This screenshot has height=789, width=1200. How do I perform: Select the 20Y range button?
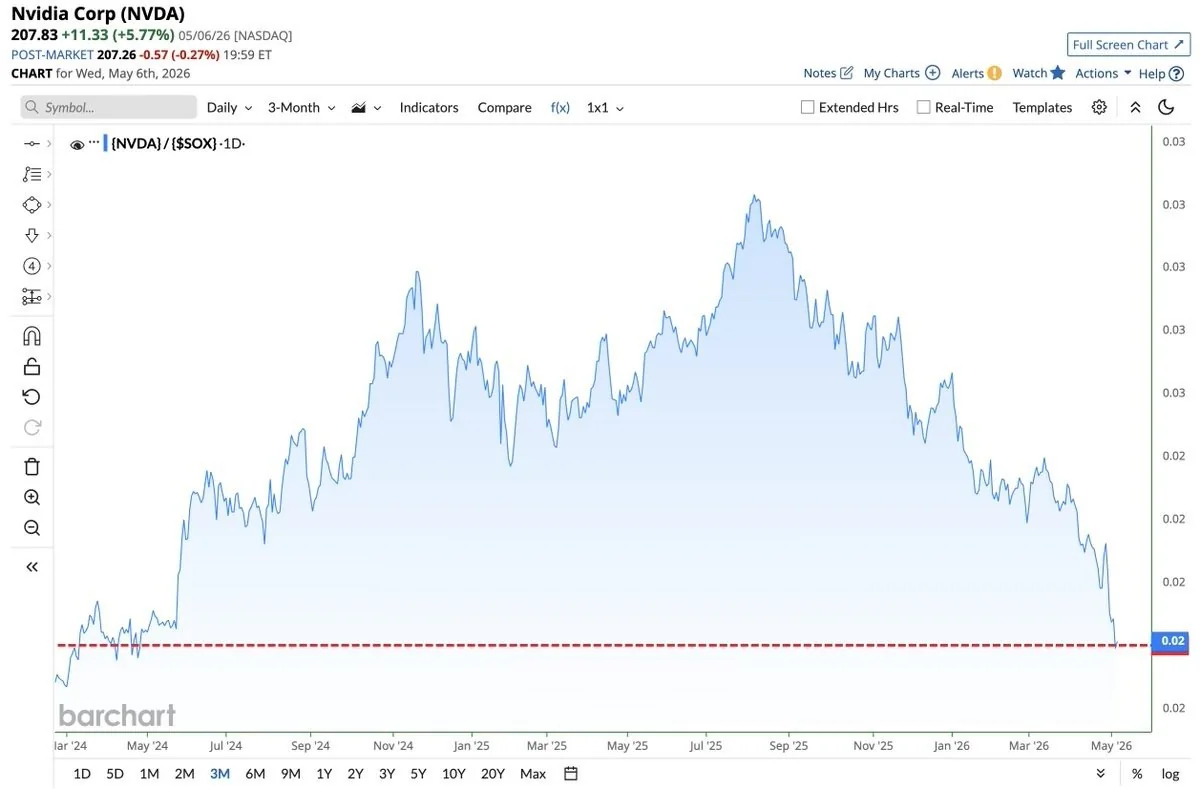point(492,773)
